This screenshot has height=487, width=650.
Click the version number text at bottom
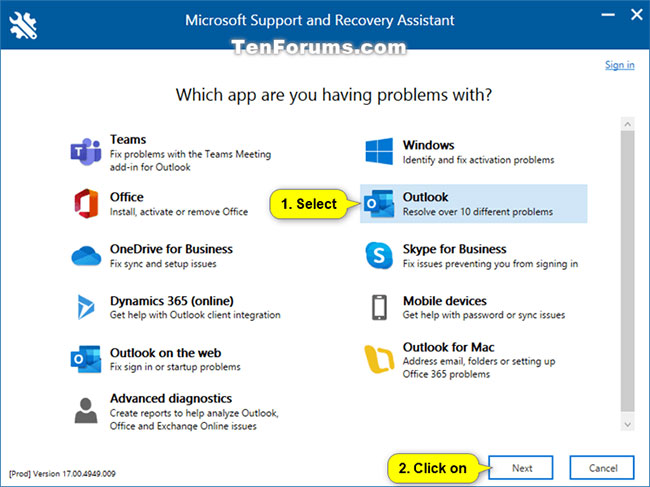click(62, 473)
